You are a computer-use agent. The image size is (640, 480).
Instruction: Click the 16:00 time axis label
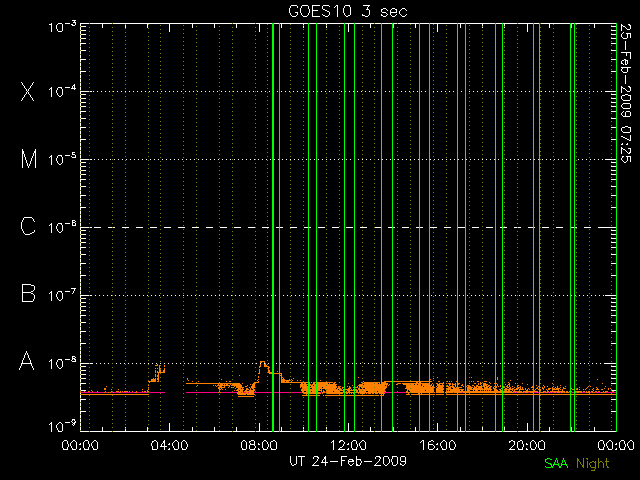click(438, 445)
